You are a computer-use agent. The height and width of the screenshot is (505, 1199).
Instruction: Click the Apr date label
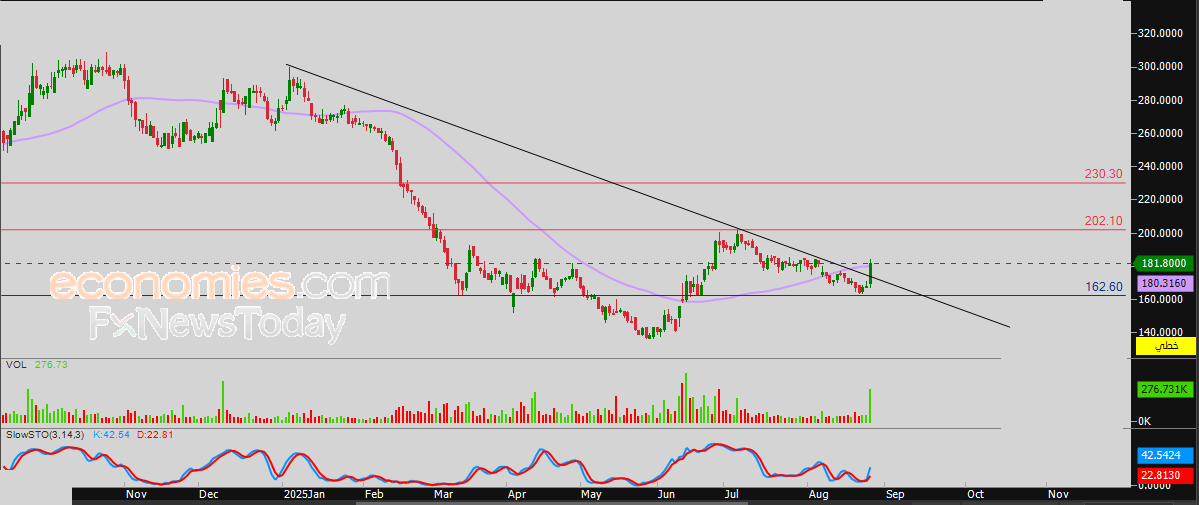pyautogui.click(x=516, y=495)
